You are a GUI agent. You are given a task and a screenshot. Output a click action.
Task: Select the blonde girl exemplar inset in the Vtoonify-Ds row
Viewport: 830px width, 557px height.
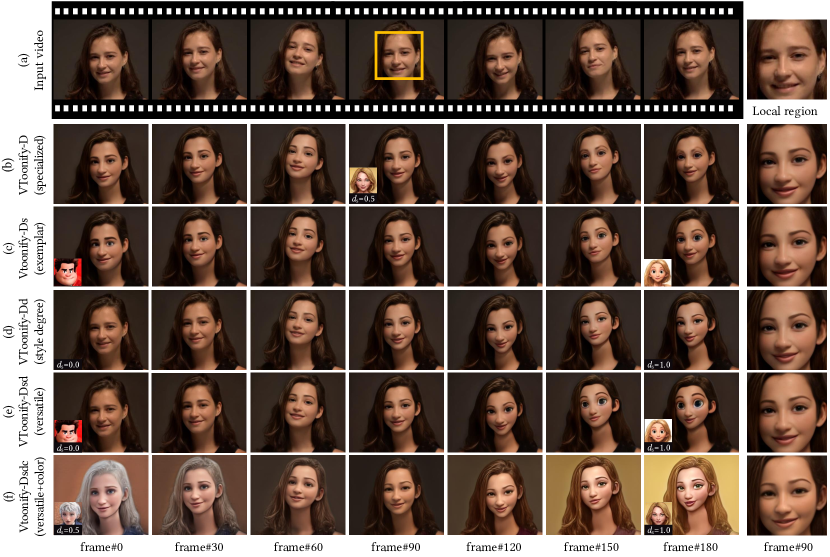point(657,273)
